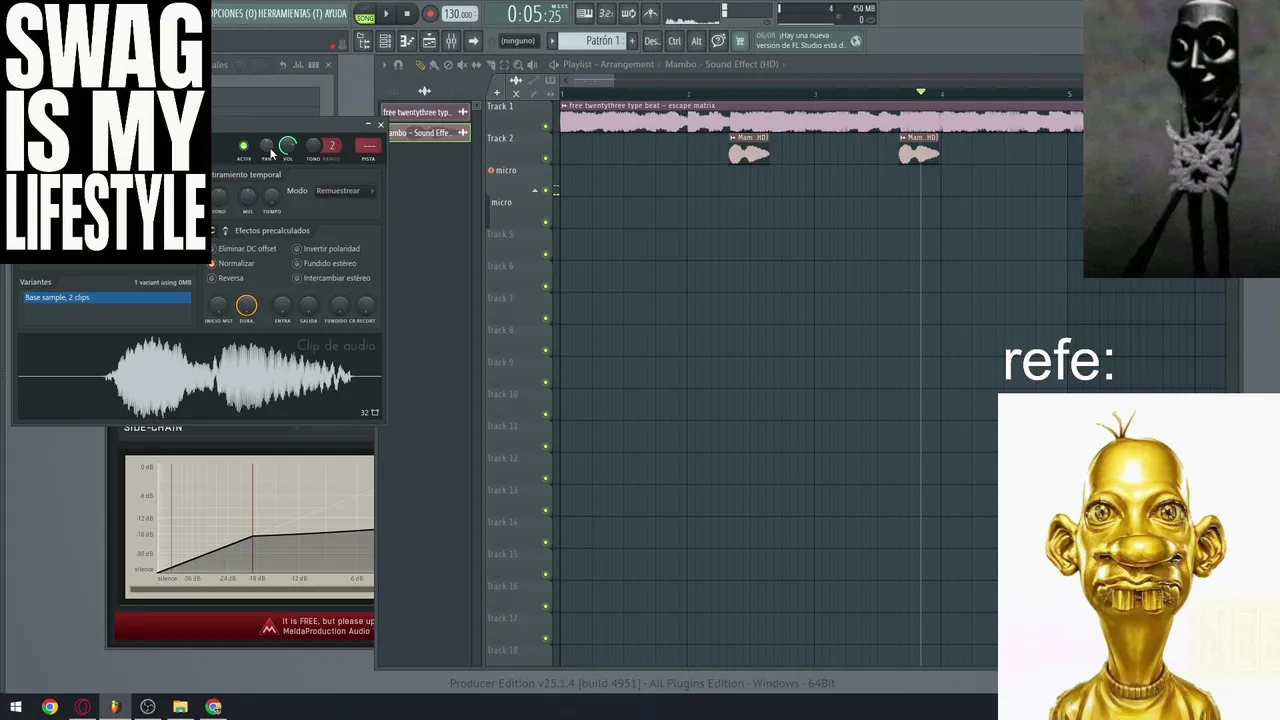Enable Fundido estéreo option
Viewport: 1280px width, 720px height.
324,264
